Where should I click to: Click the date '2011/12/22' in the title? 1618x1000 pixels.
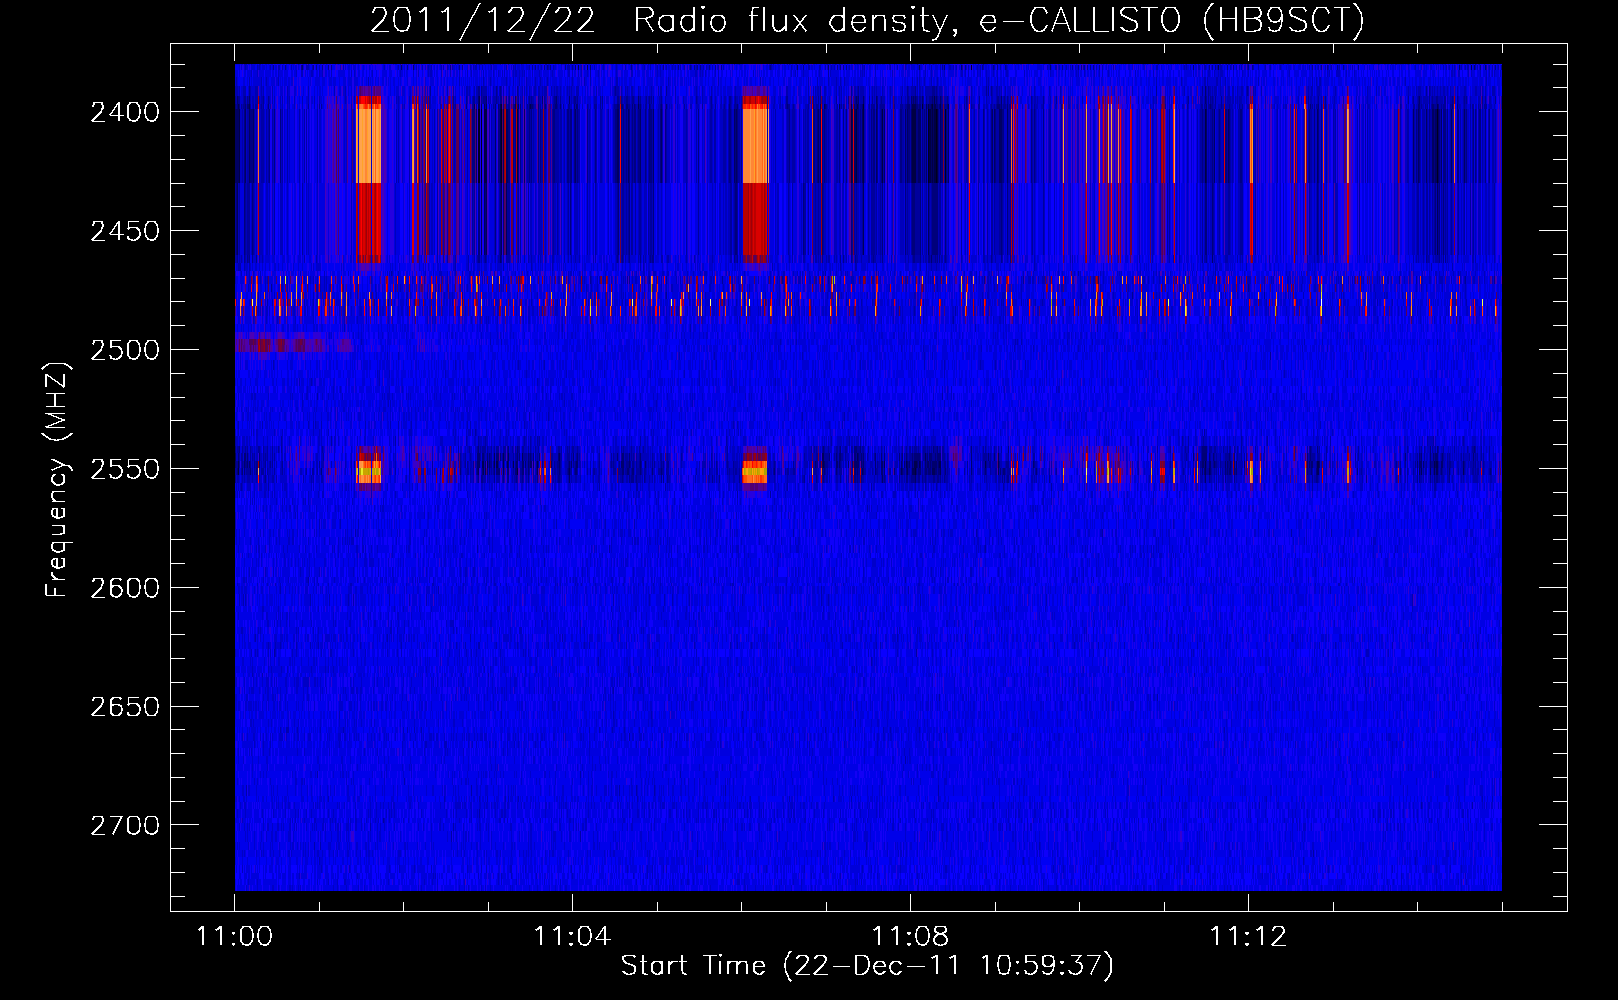click(x=482, y=20)
